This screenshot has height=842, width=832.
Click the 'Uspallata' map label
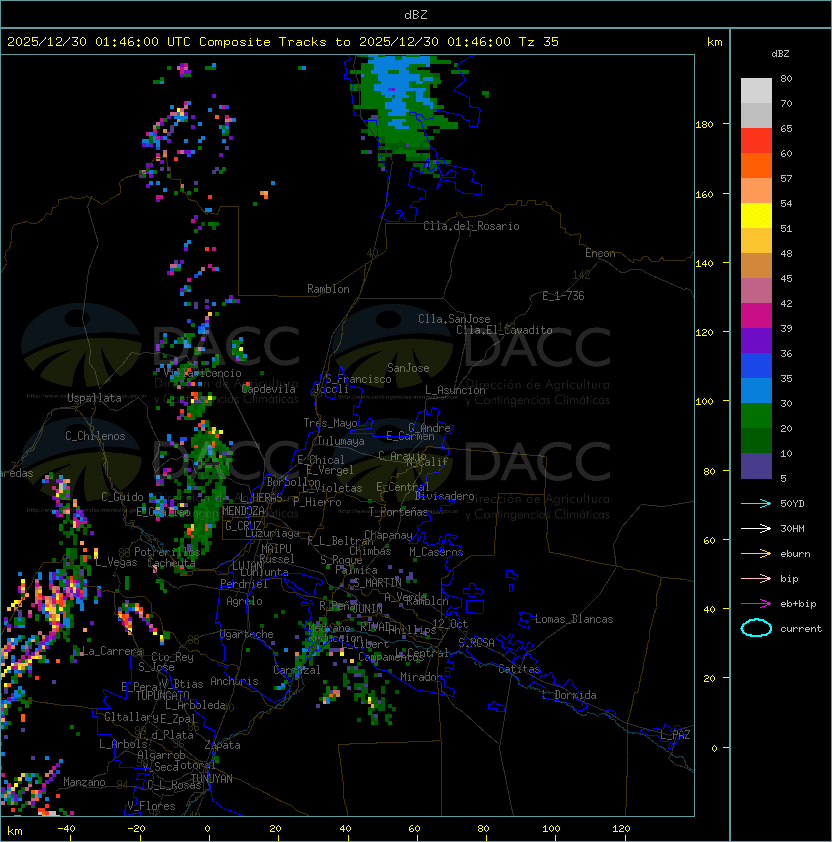pyautogui.click(x=94, y=398)
